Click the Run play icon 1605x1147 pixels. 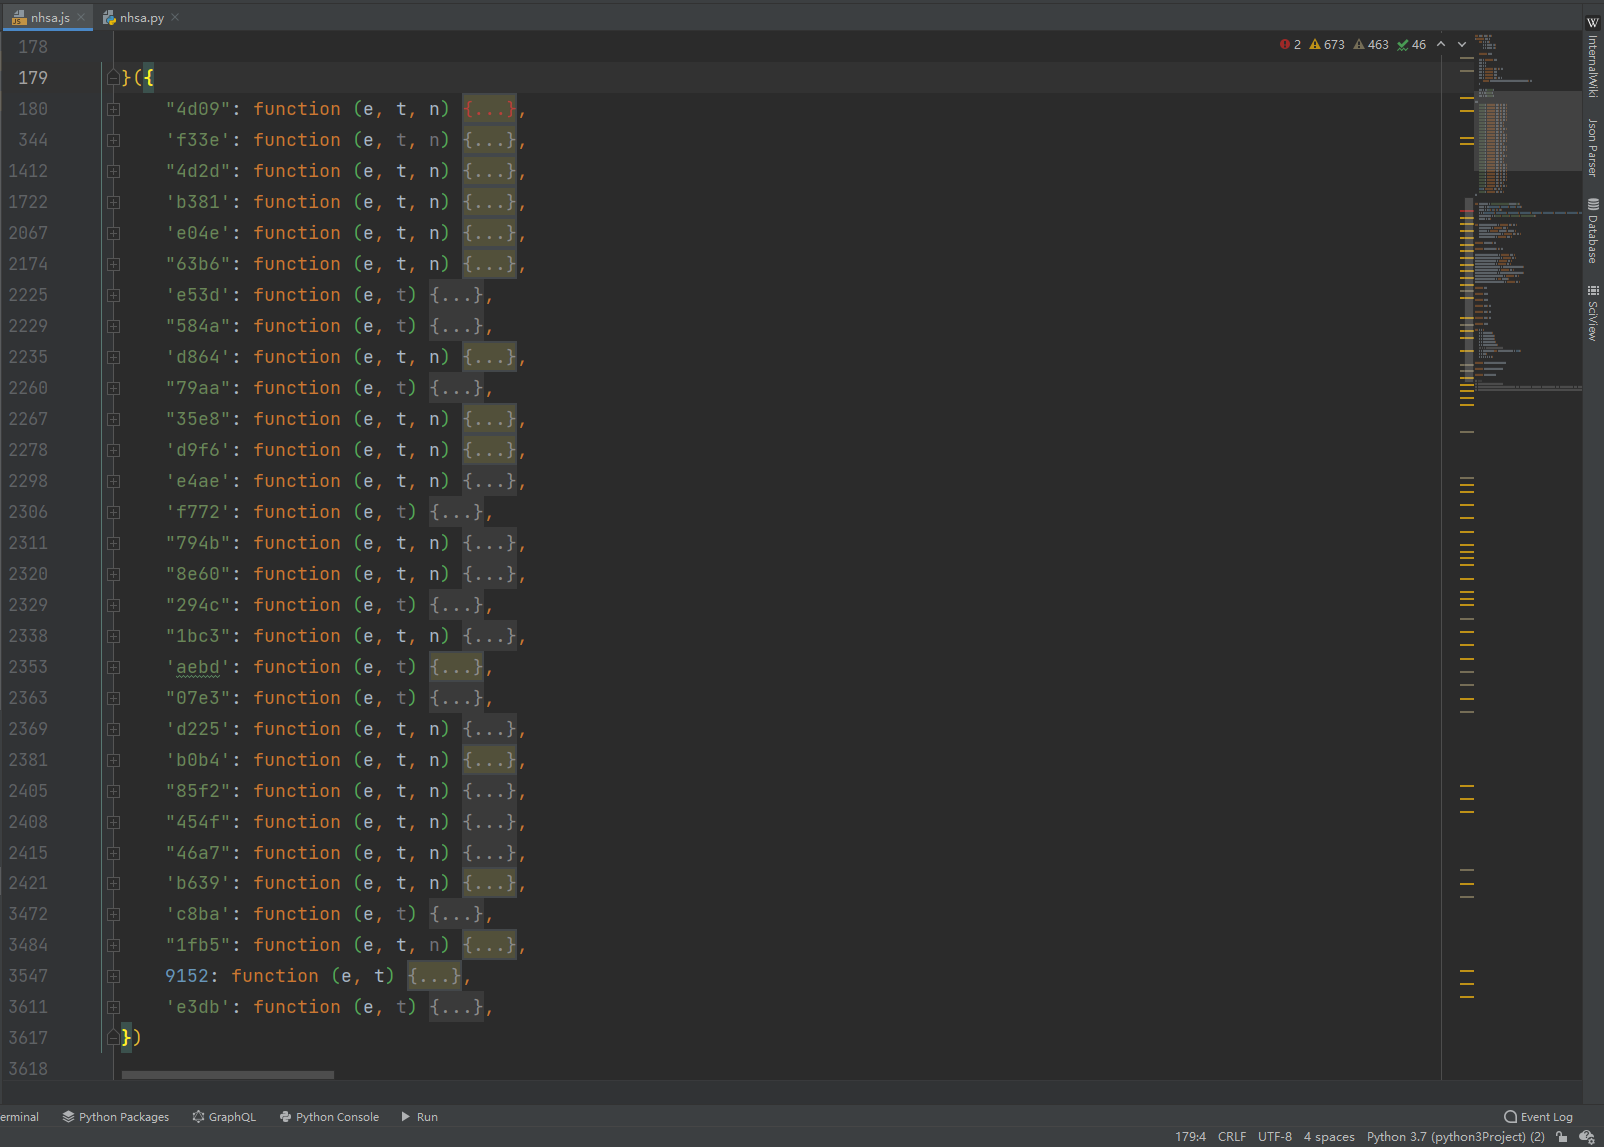tap(406, 1117)
